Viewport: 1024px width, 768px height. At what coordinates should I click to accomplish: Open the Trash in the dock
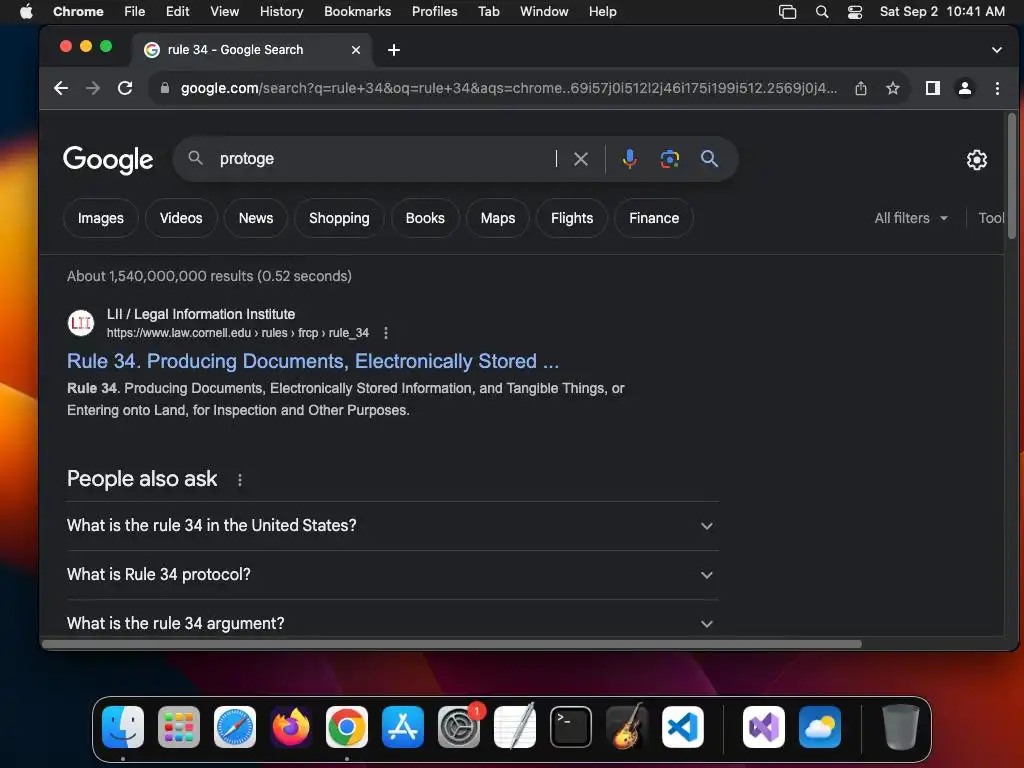[901, 727]
